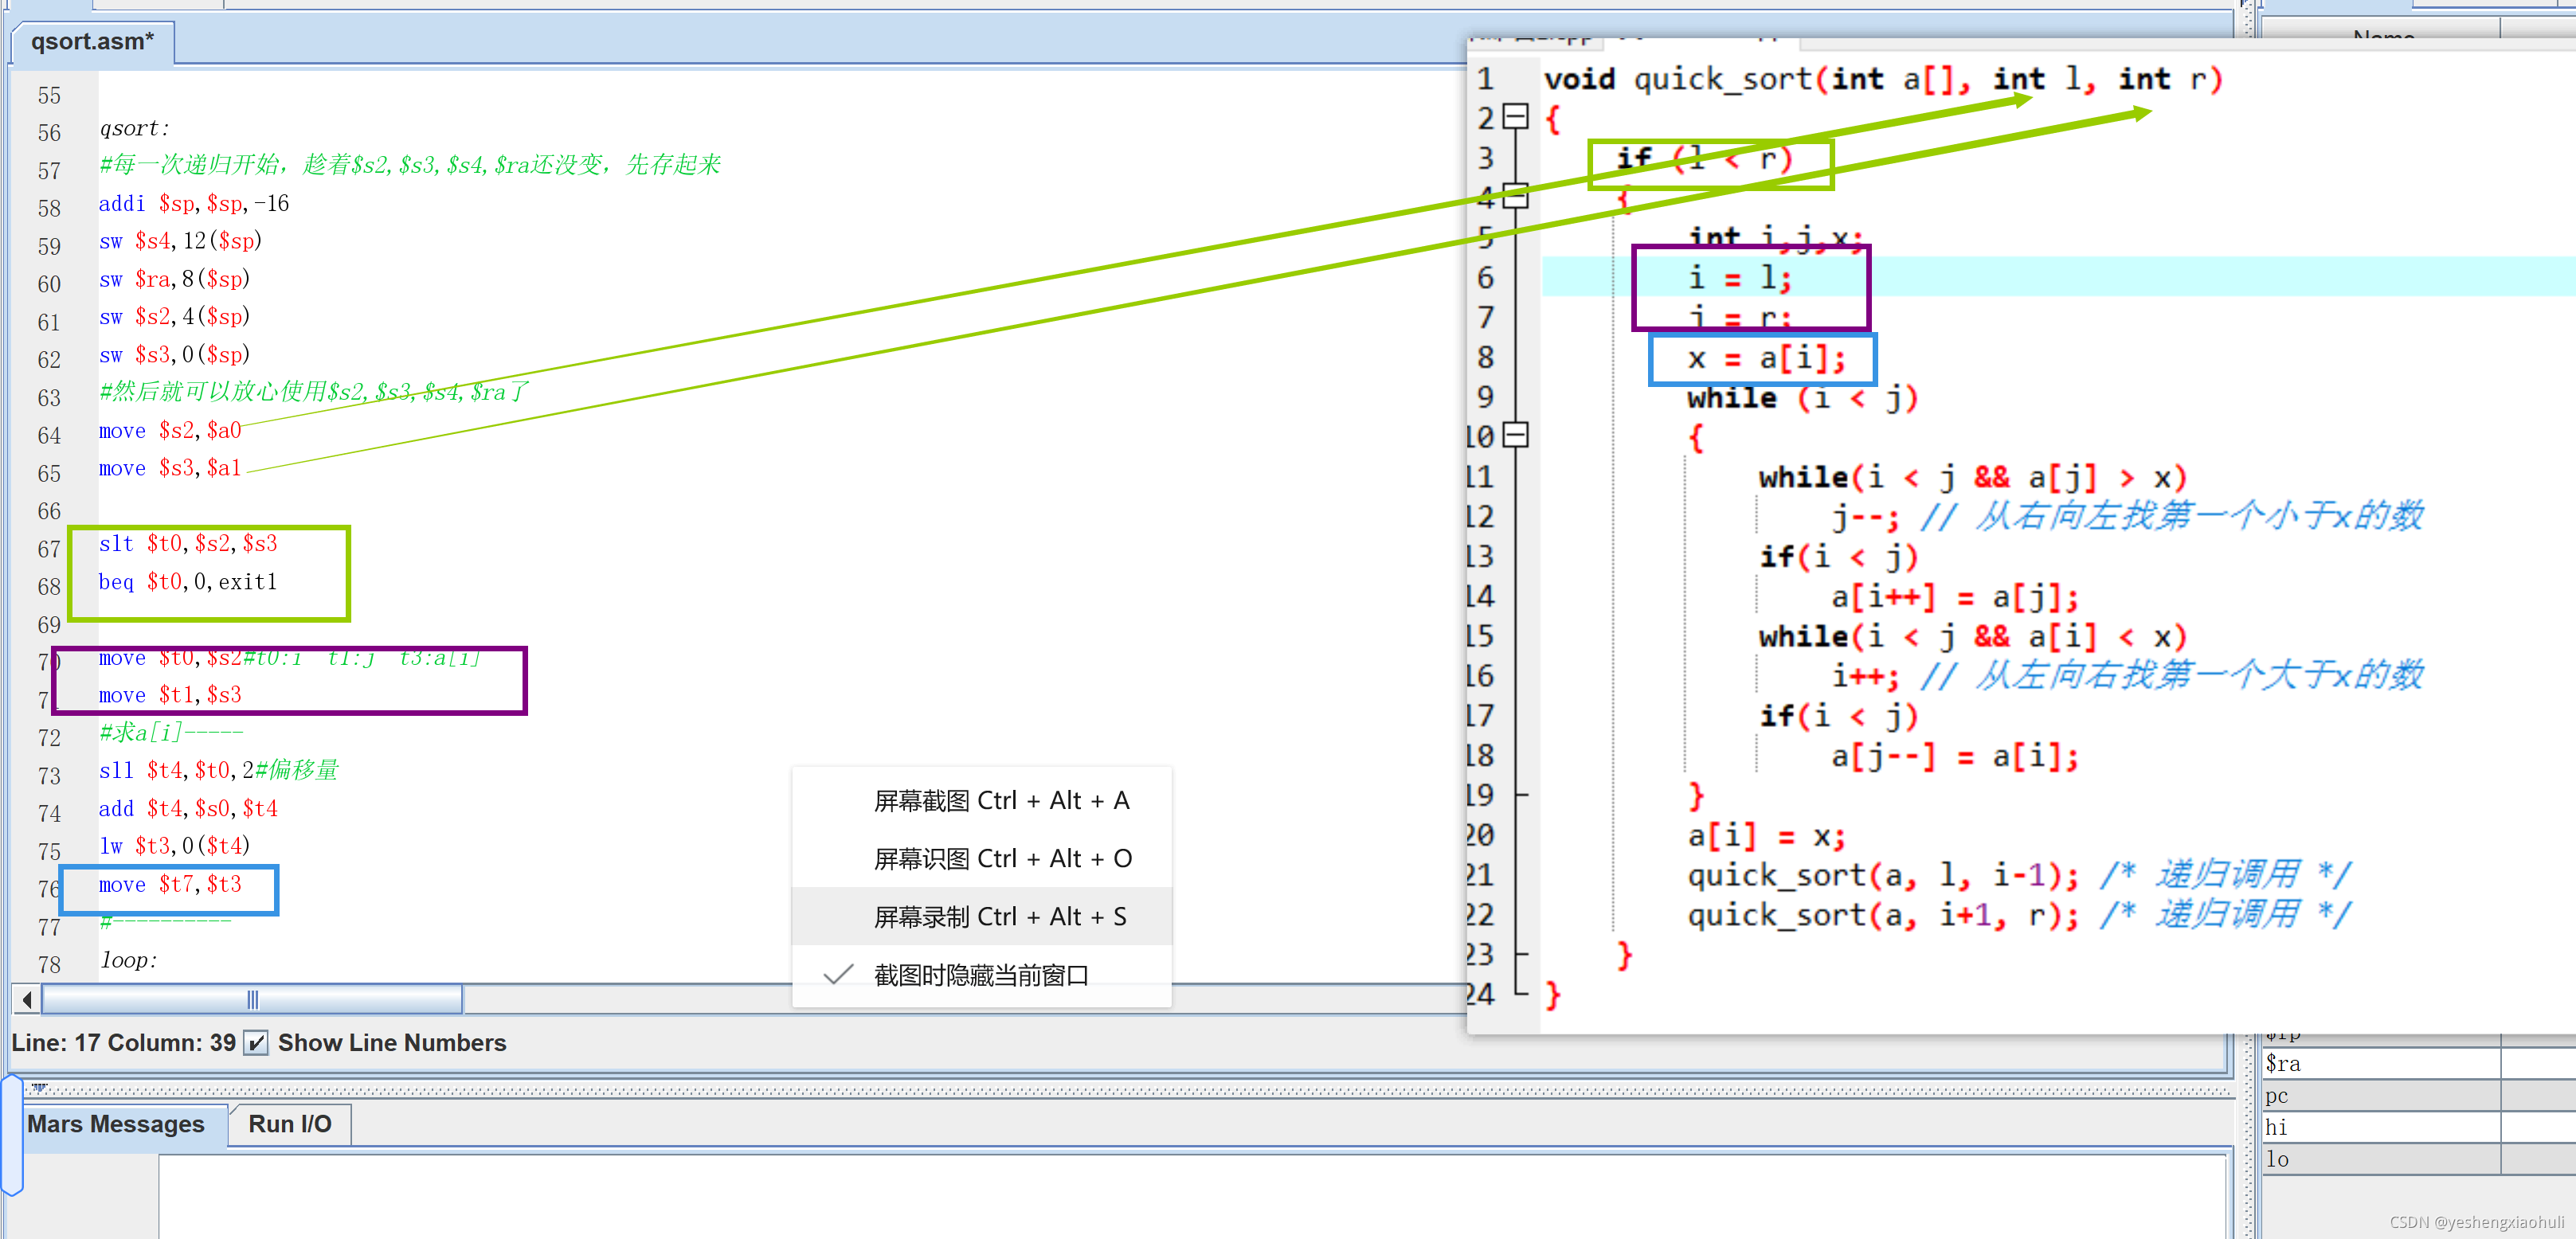This screenshot has width=2576, height=1239.
Task: Click the lo register row
Action: [x=2418, y=1160]
